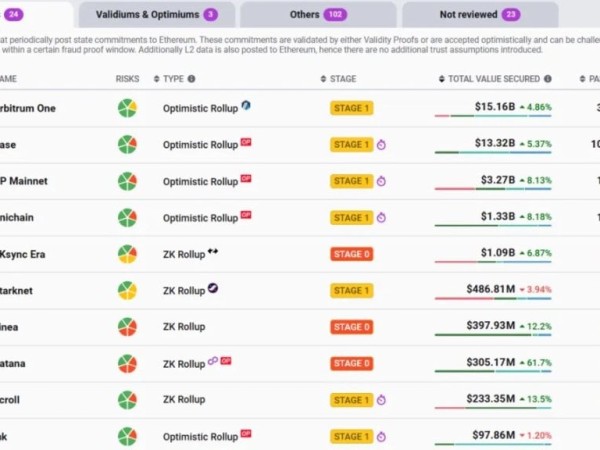
Task: Sort the table by the STAGE column
Action: [339, 79]
